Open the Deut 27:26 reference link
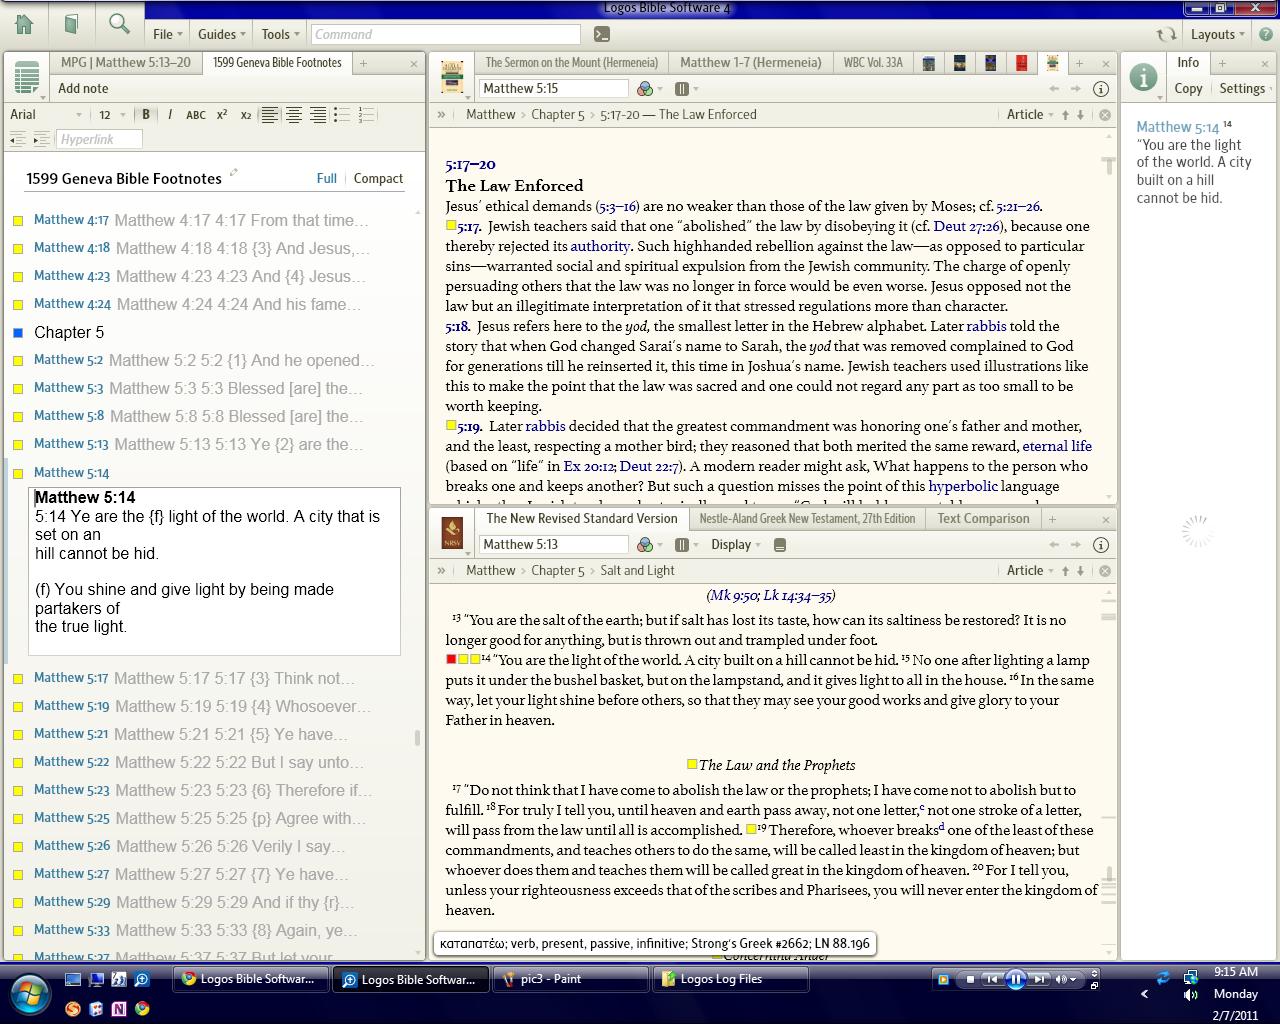Screen dimensions: 1280x1024 coord(967,226)
